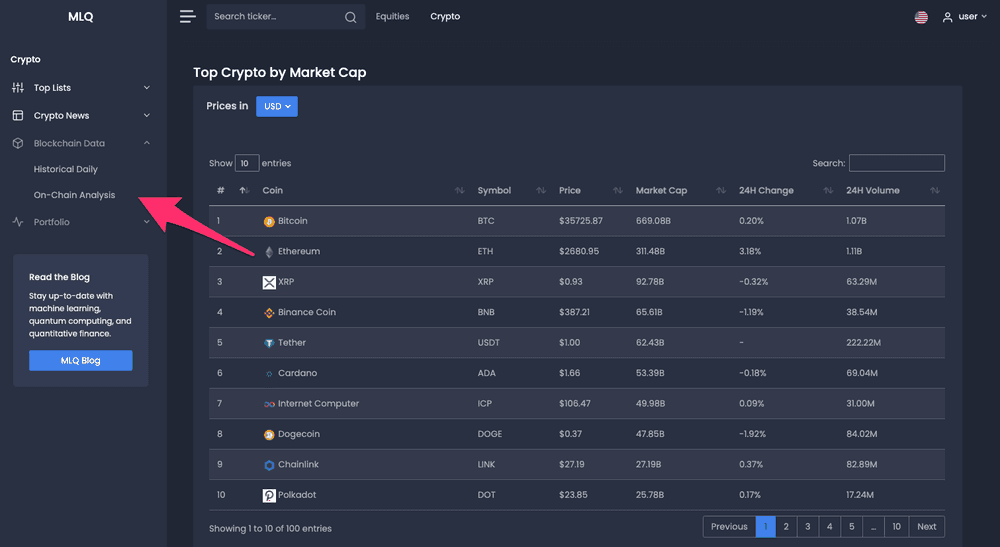Image resolution: width=1000 pixels, height=547 pixels.
Task: Open Historical Daily in the sidebar
Action: (66, 169)
